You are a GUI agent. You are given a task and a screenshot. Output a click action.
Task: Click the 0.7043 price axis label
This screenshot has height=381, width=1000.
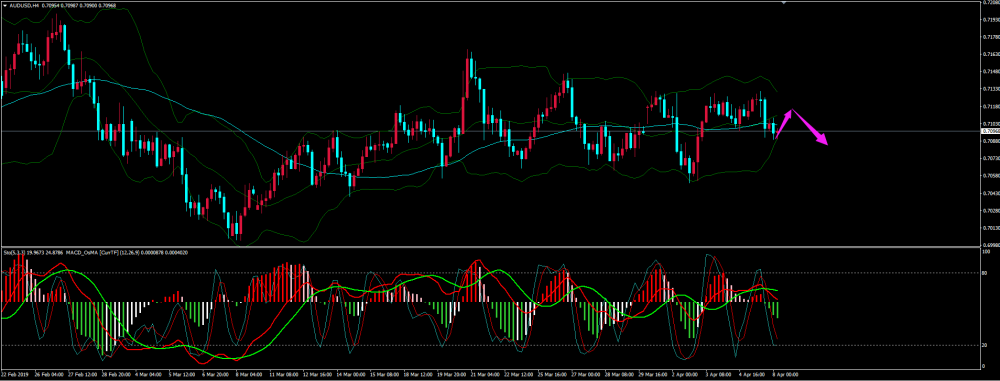point(990,193)
